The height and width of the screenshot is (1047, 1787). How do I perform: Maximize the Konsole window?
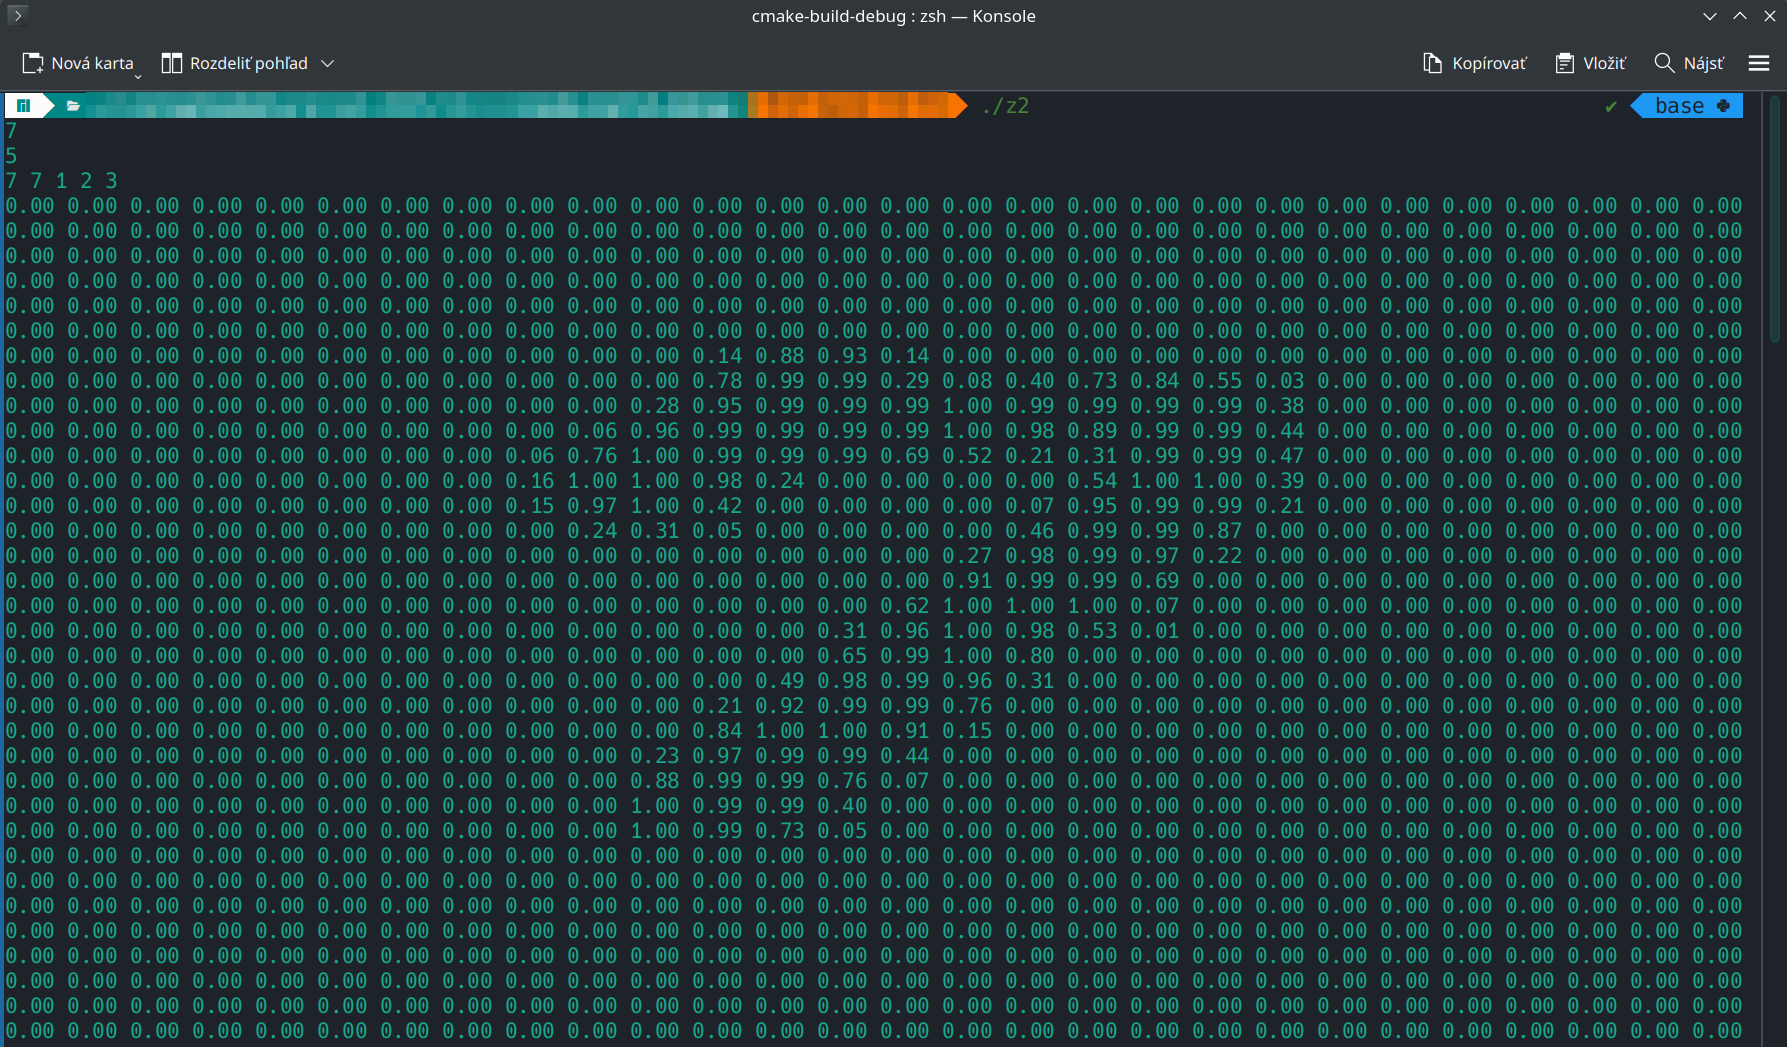(1740, 16)
